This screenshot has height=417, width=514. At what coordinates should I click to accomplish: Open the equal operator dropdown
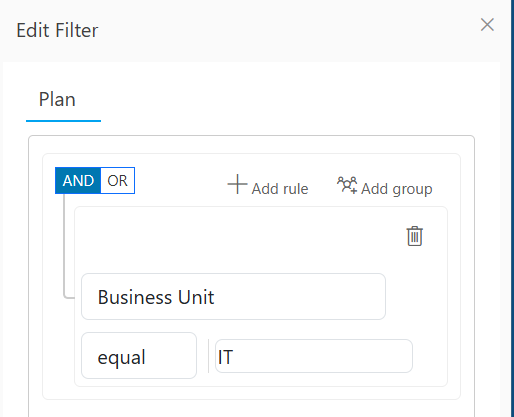(139, 355)
